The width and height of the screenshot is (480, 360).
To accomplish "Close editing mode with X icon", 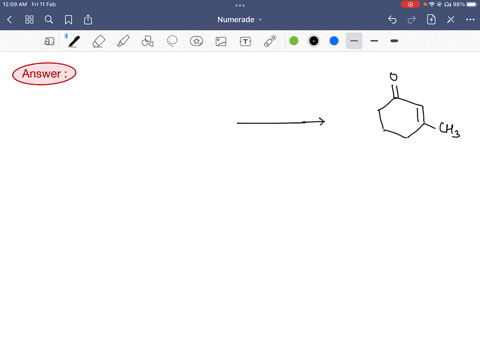I will (x=451, y=20).
